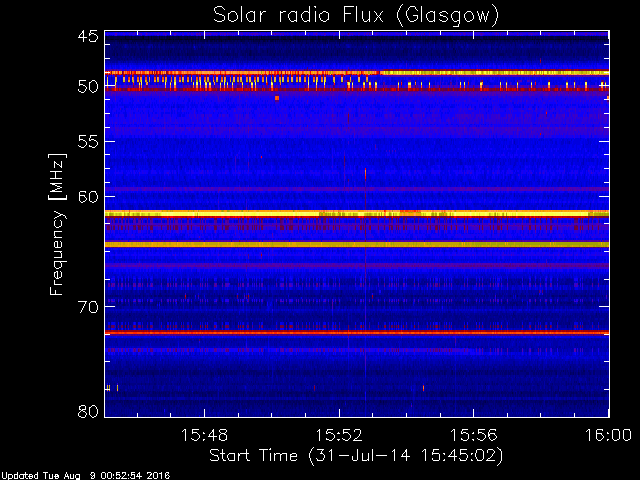Click the 80 MHz frequency label

click(x=88, y=411)
